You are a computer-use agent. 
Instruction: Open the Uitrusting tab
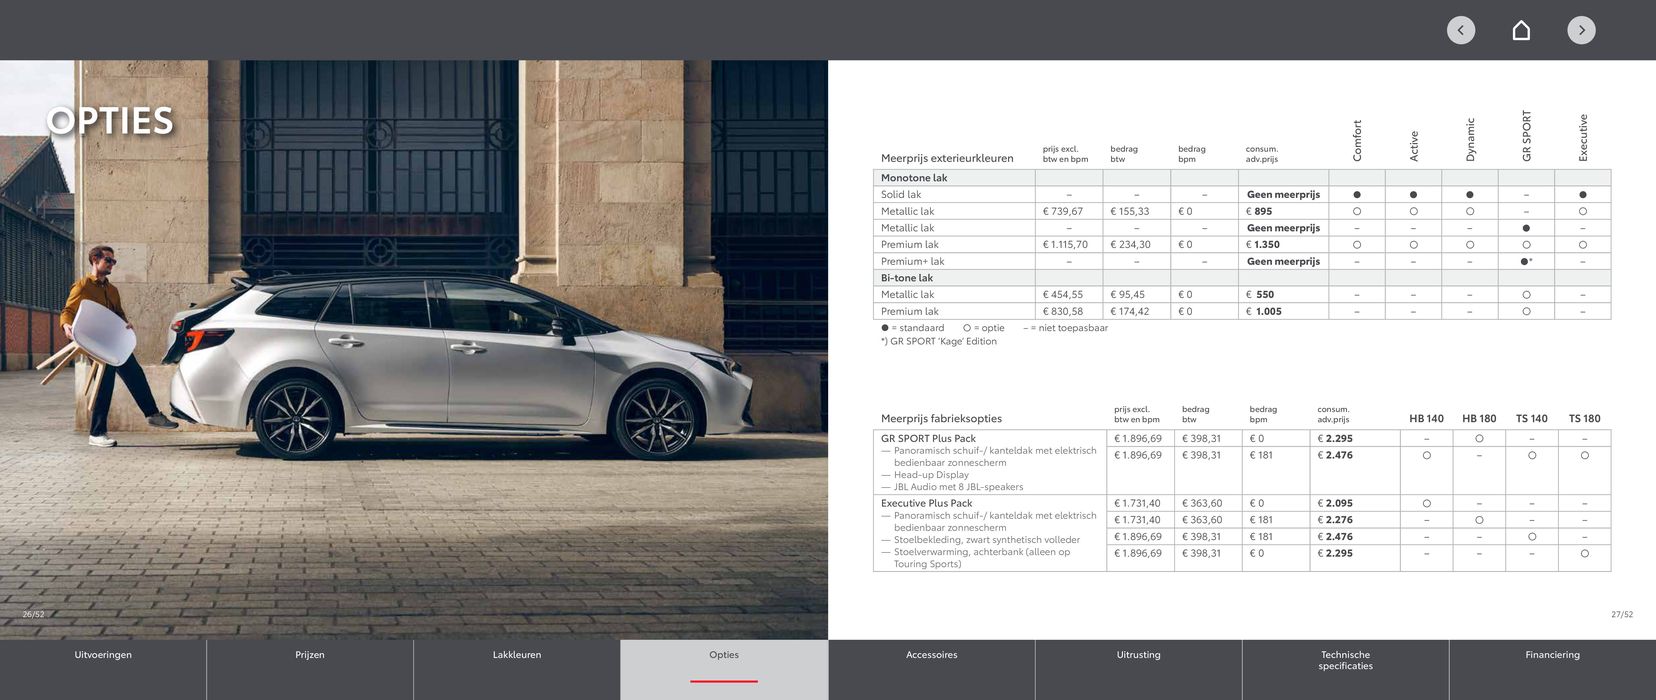(1138, 656)
